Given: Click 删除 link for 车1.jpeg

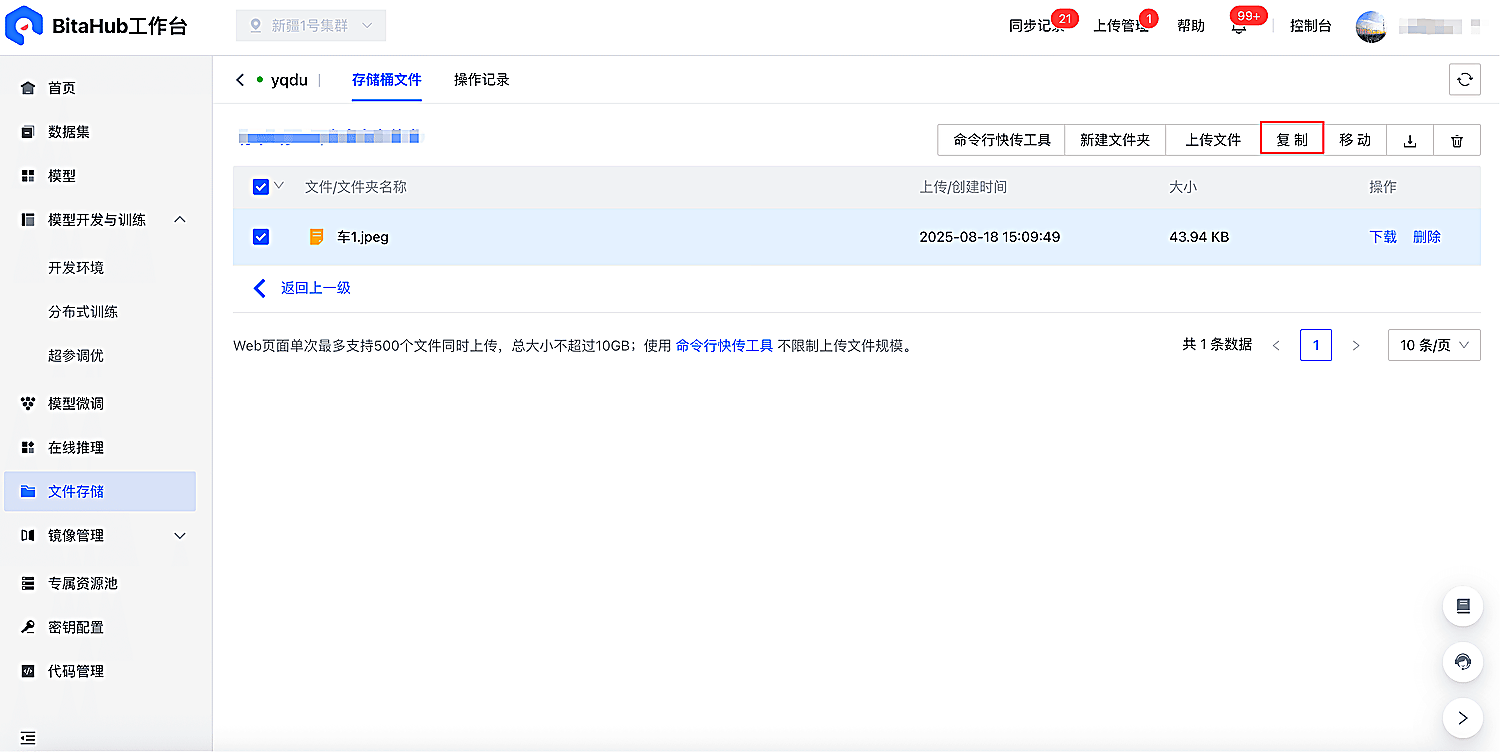Looking at the screenshot, I should pyautogui.click(x=1427, y=237).
